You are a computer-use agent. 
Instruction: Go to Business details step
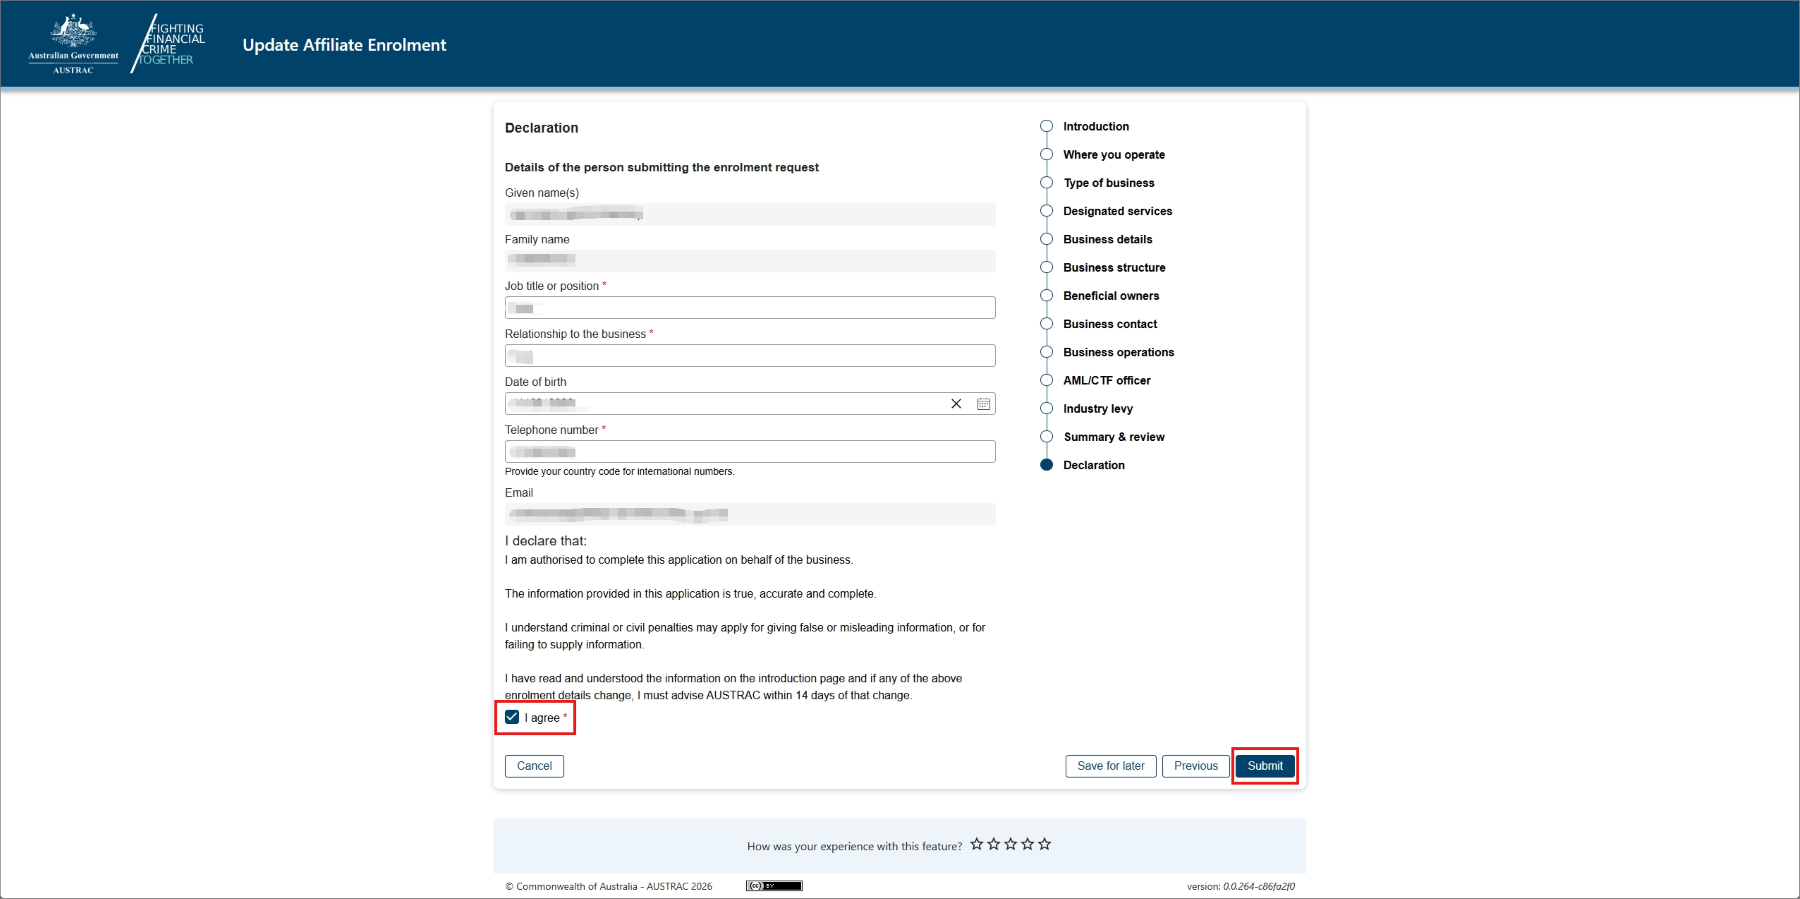coord(1107,239)
